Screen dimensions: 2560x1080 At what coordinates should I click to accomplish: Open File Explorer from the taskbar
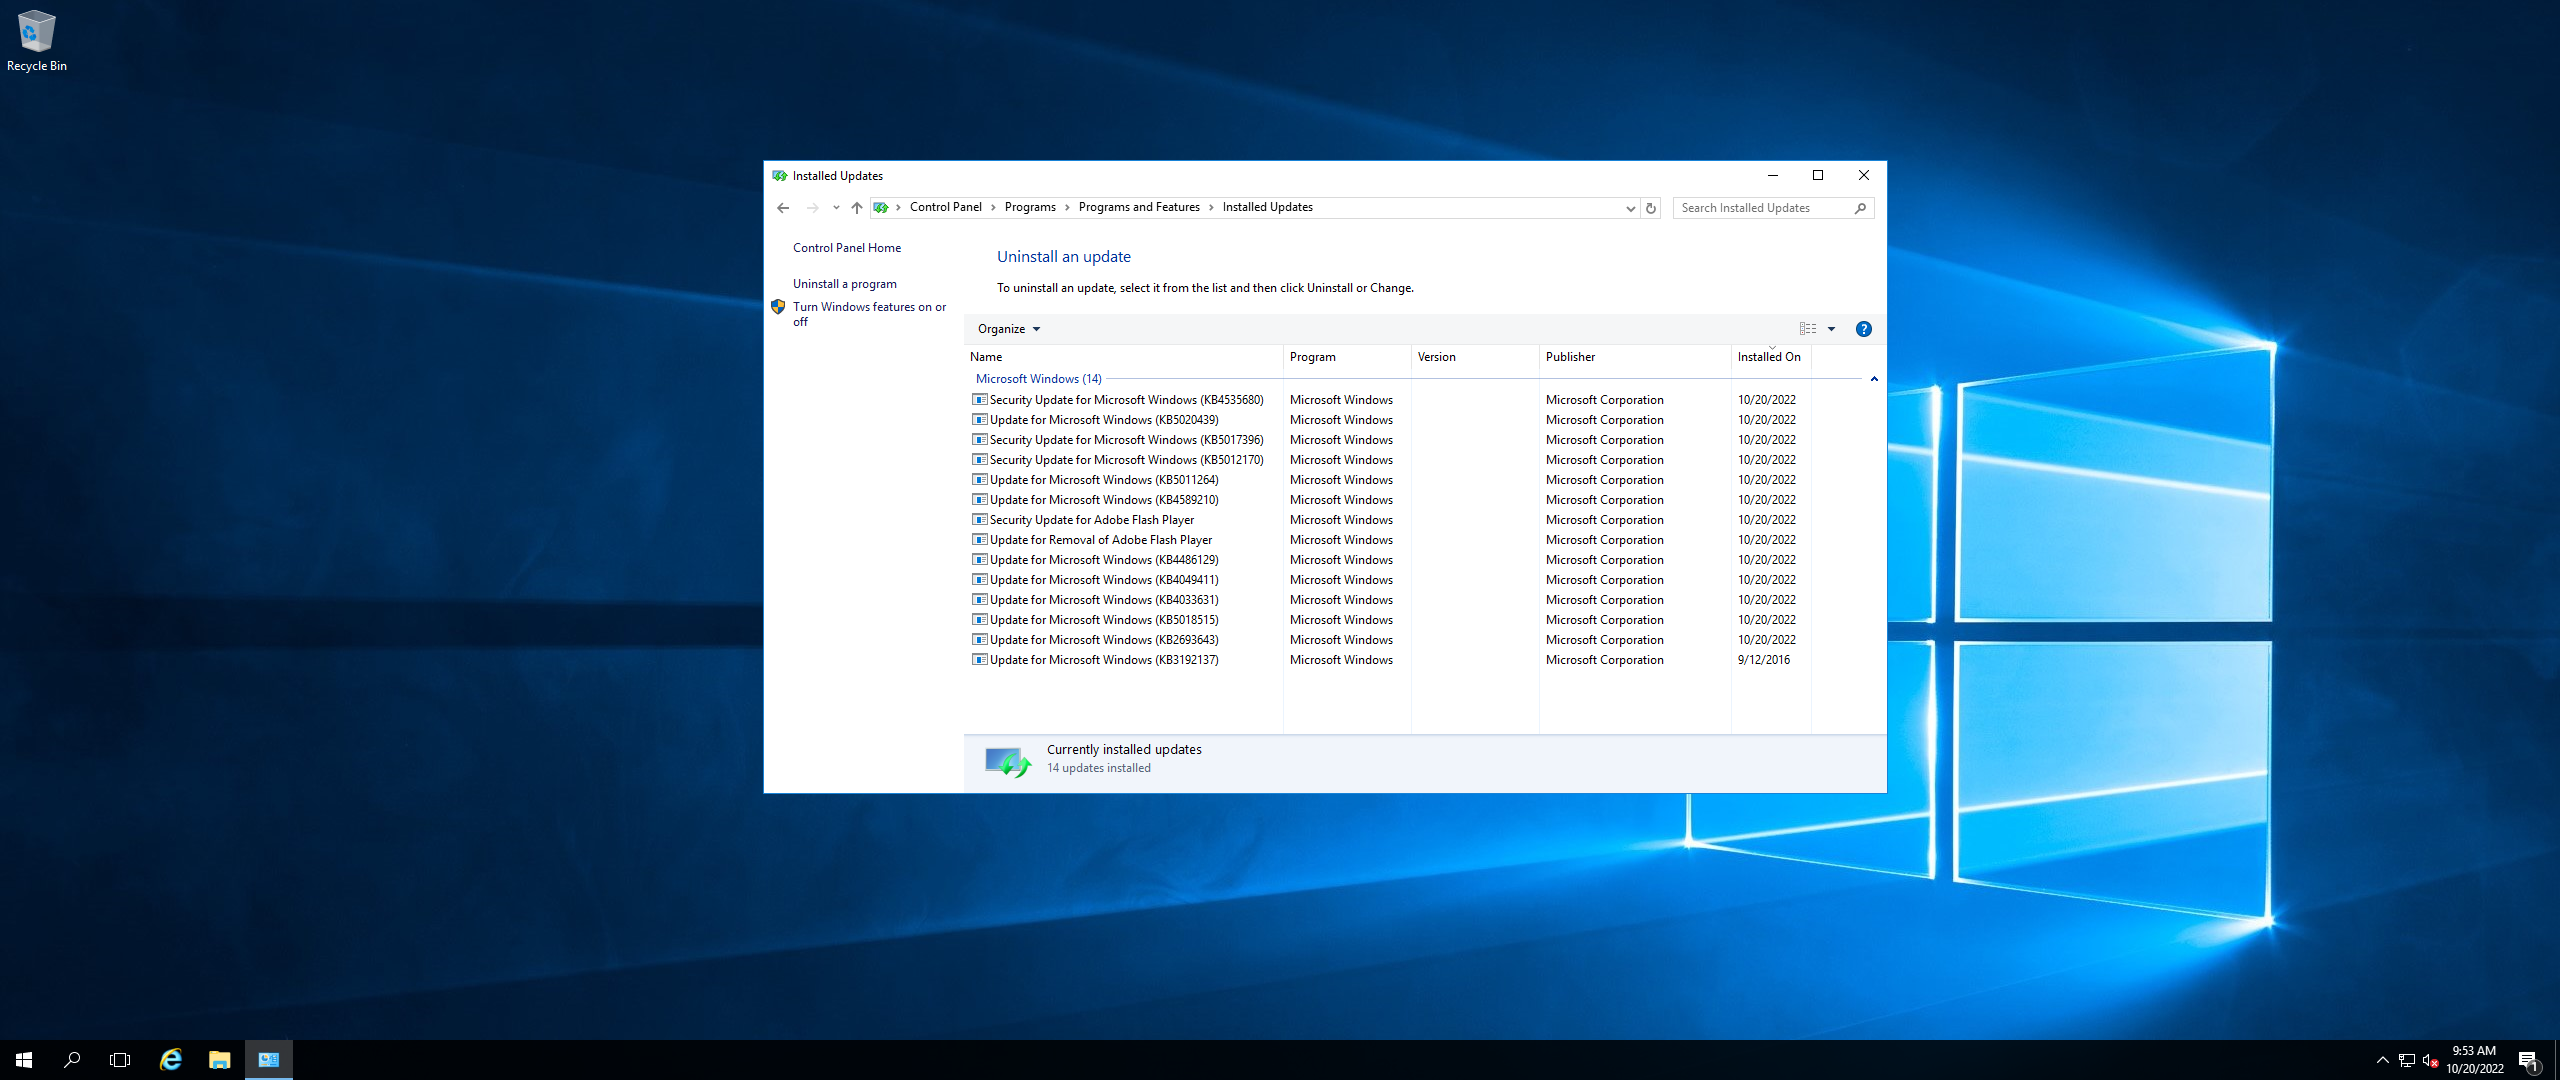(x=220, y=1060)
